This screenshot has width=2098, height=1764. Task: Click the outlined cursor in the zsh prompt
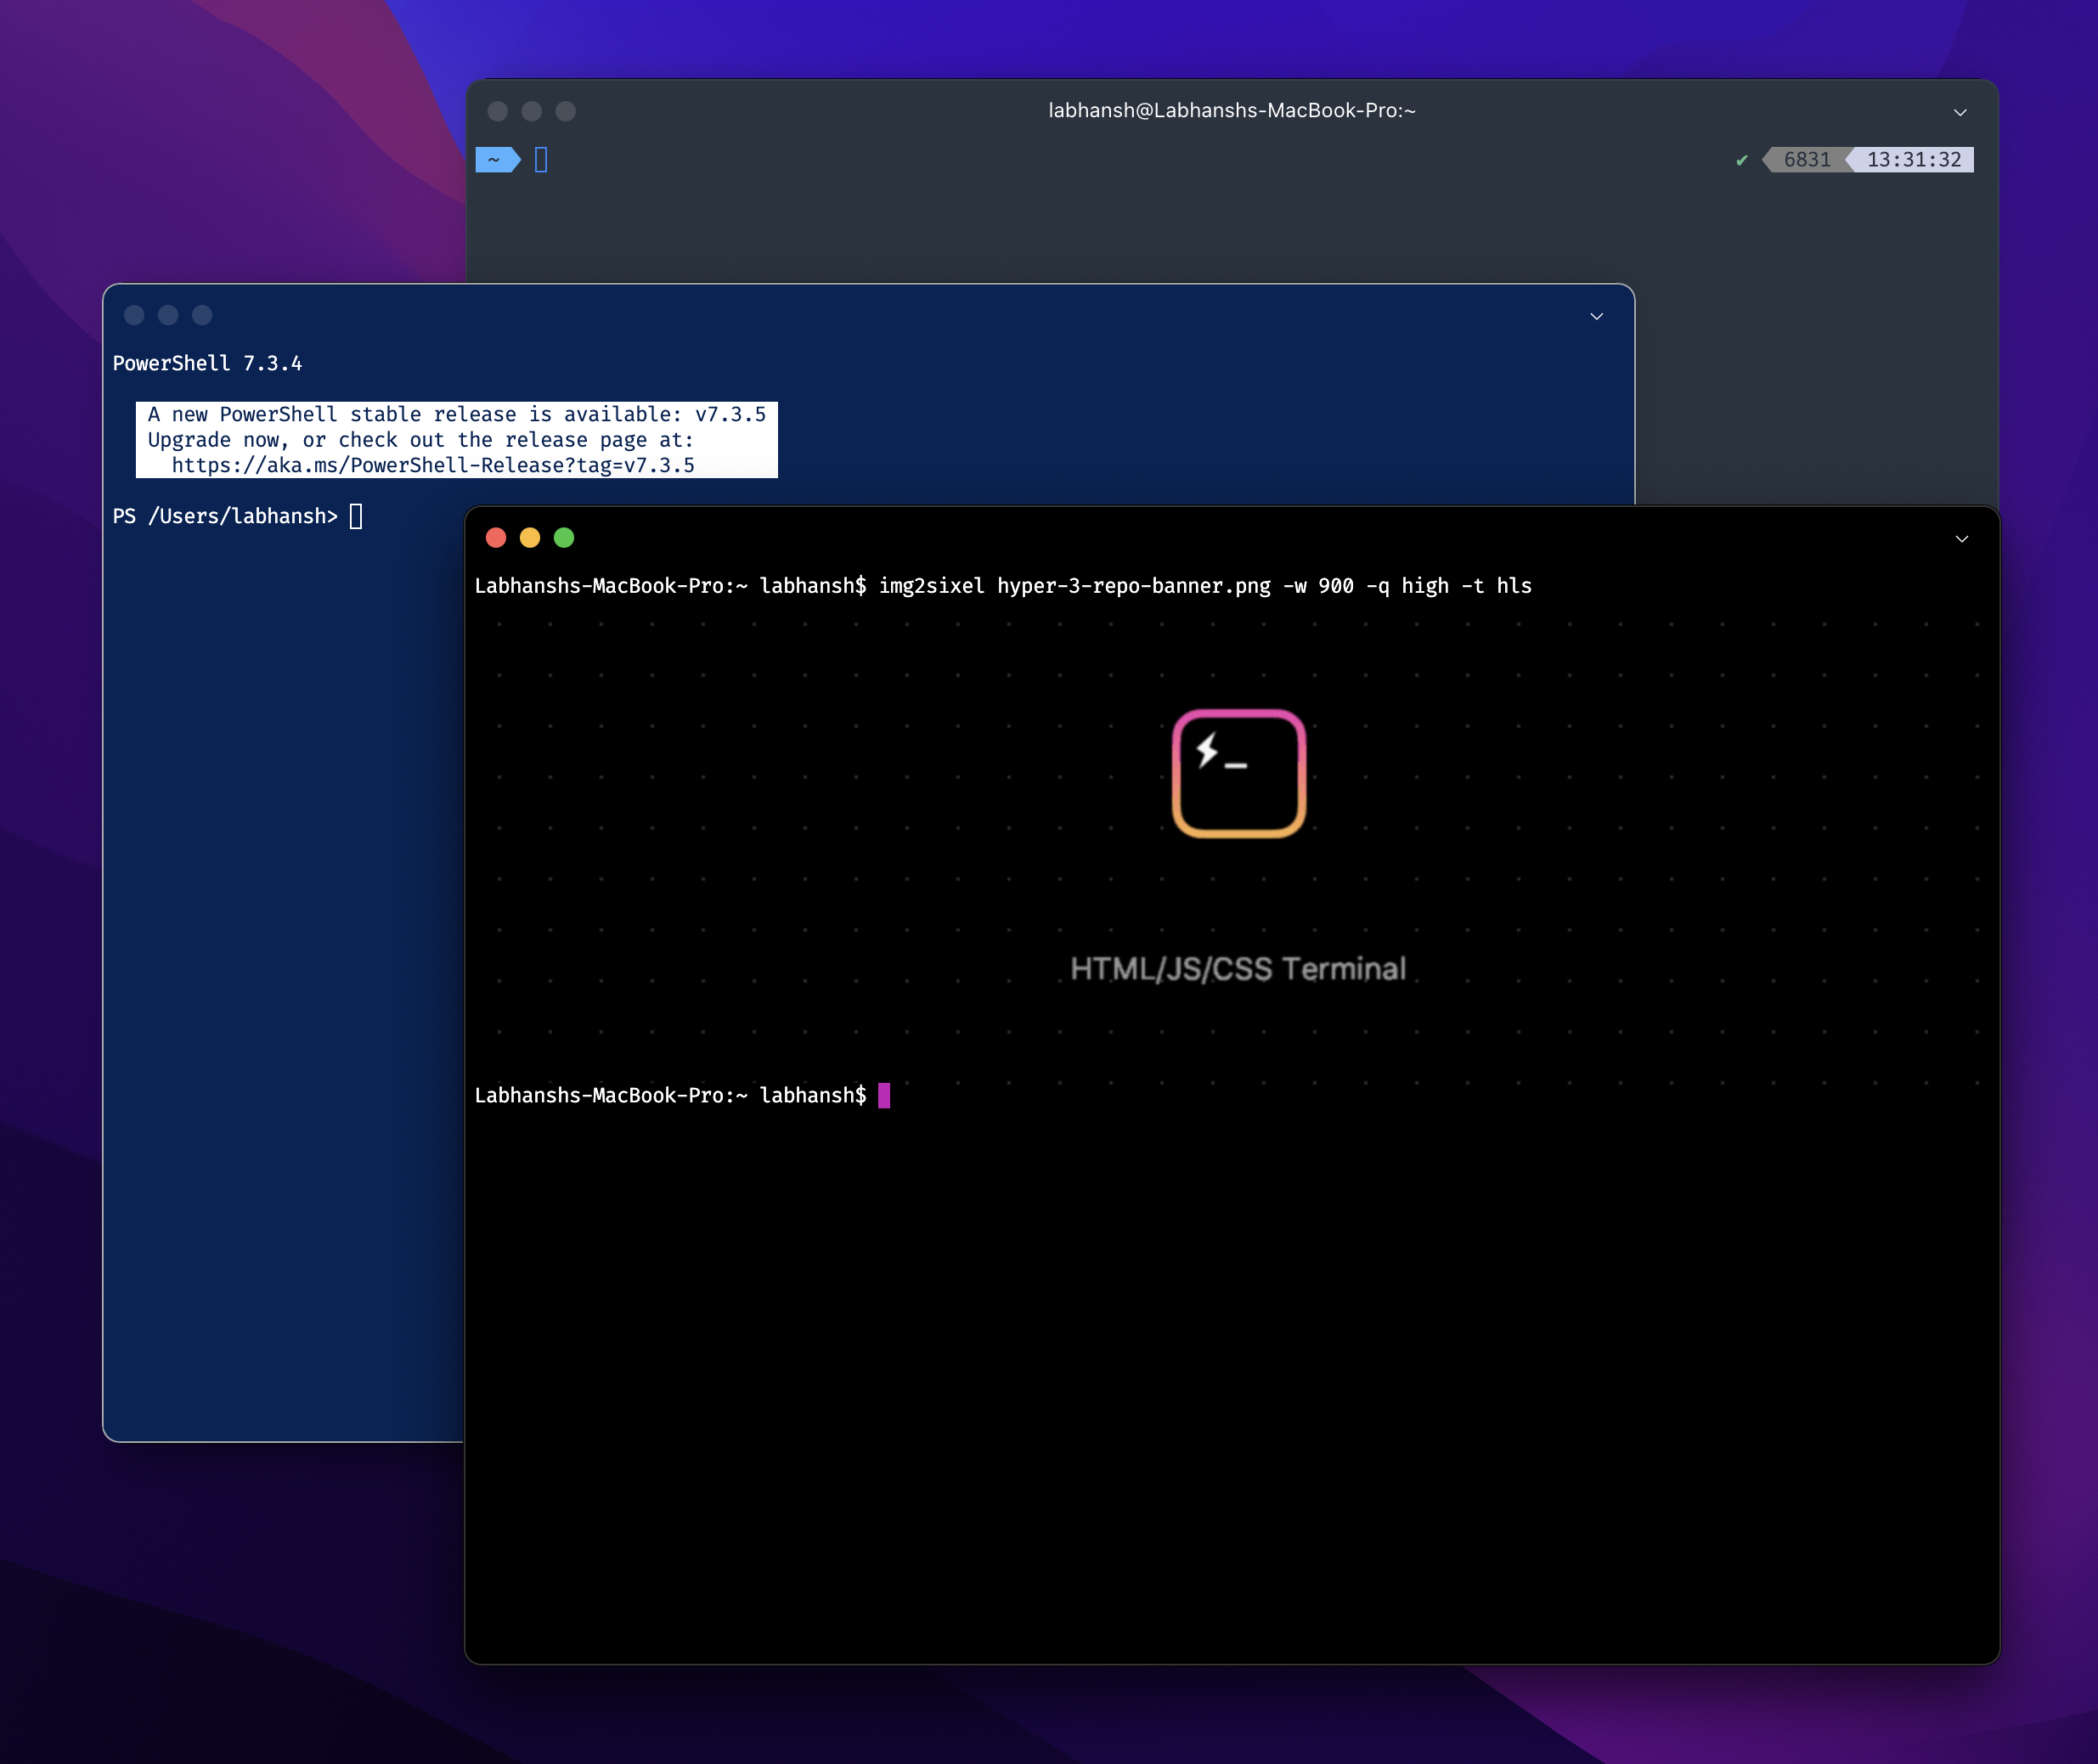pyautogui.click(x=541, y=160)
